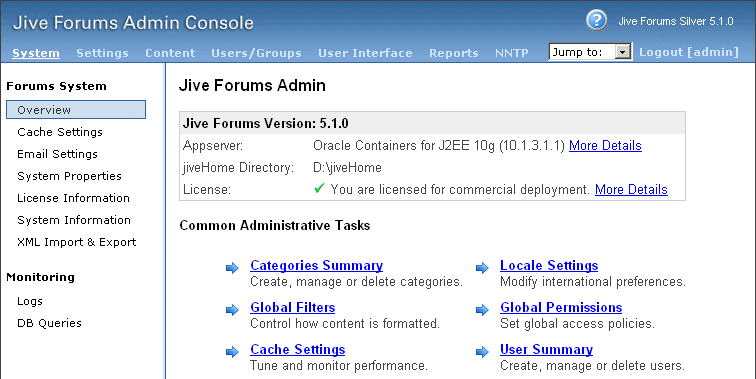Click the arrow icon beside Cache Settings link

[x=232, y=352]
